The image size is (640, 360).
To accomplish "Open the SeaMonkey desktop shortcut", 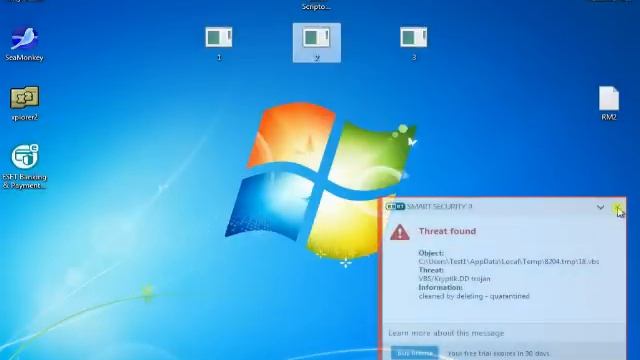I will 24,44.
